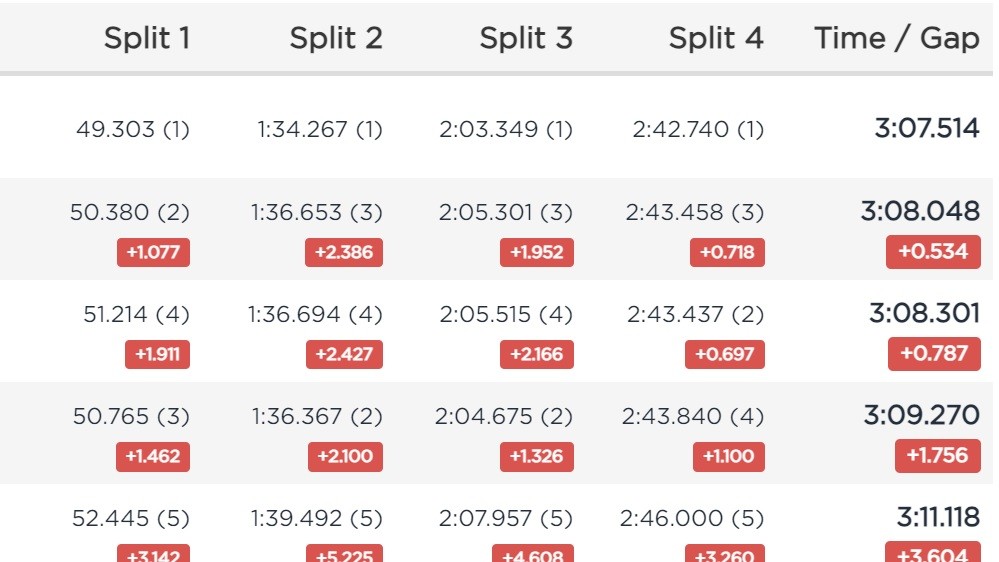Select the 3:11.118 finish time
This screenshot has height=562, width=999.
pos(938,517)
